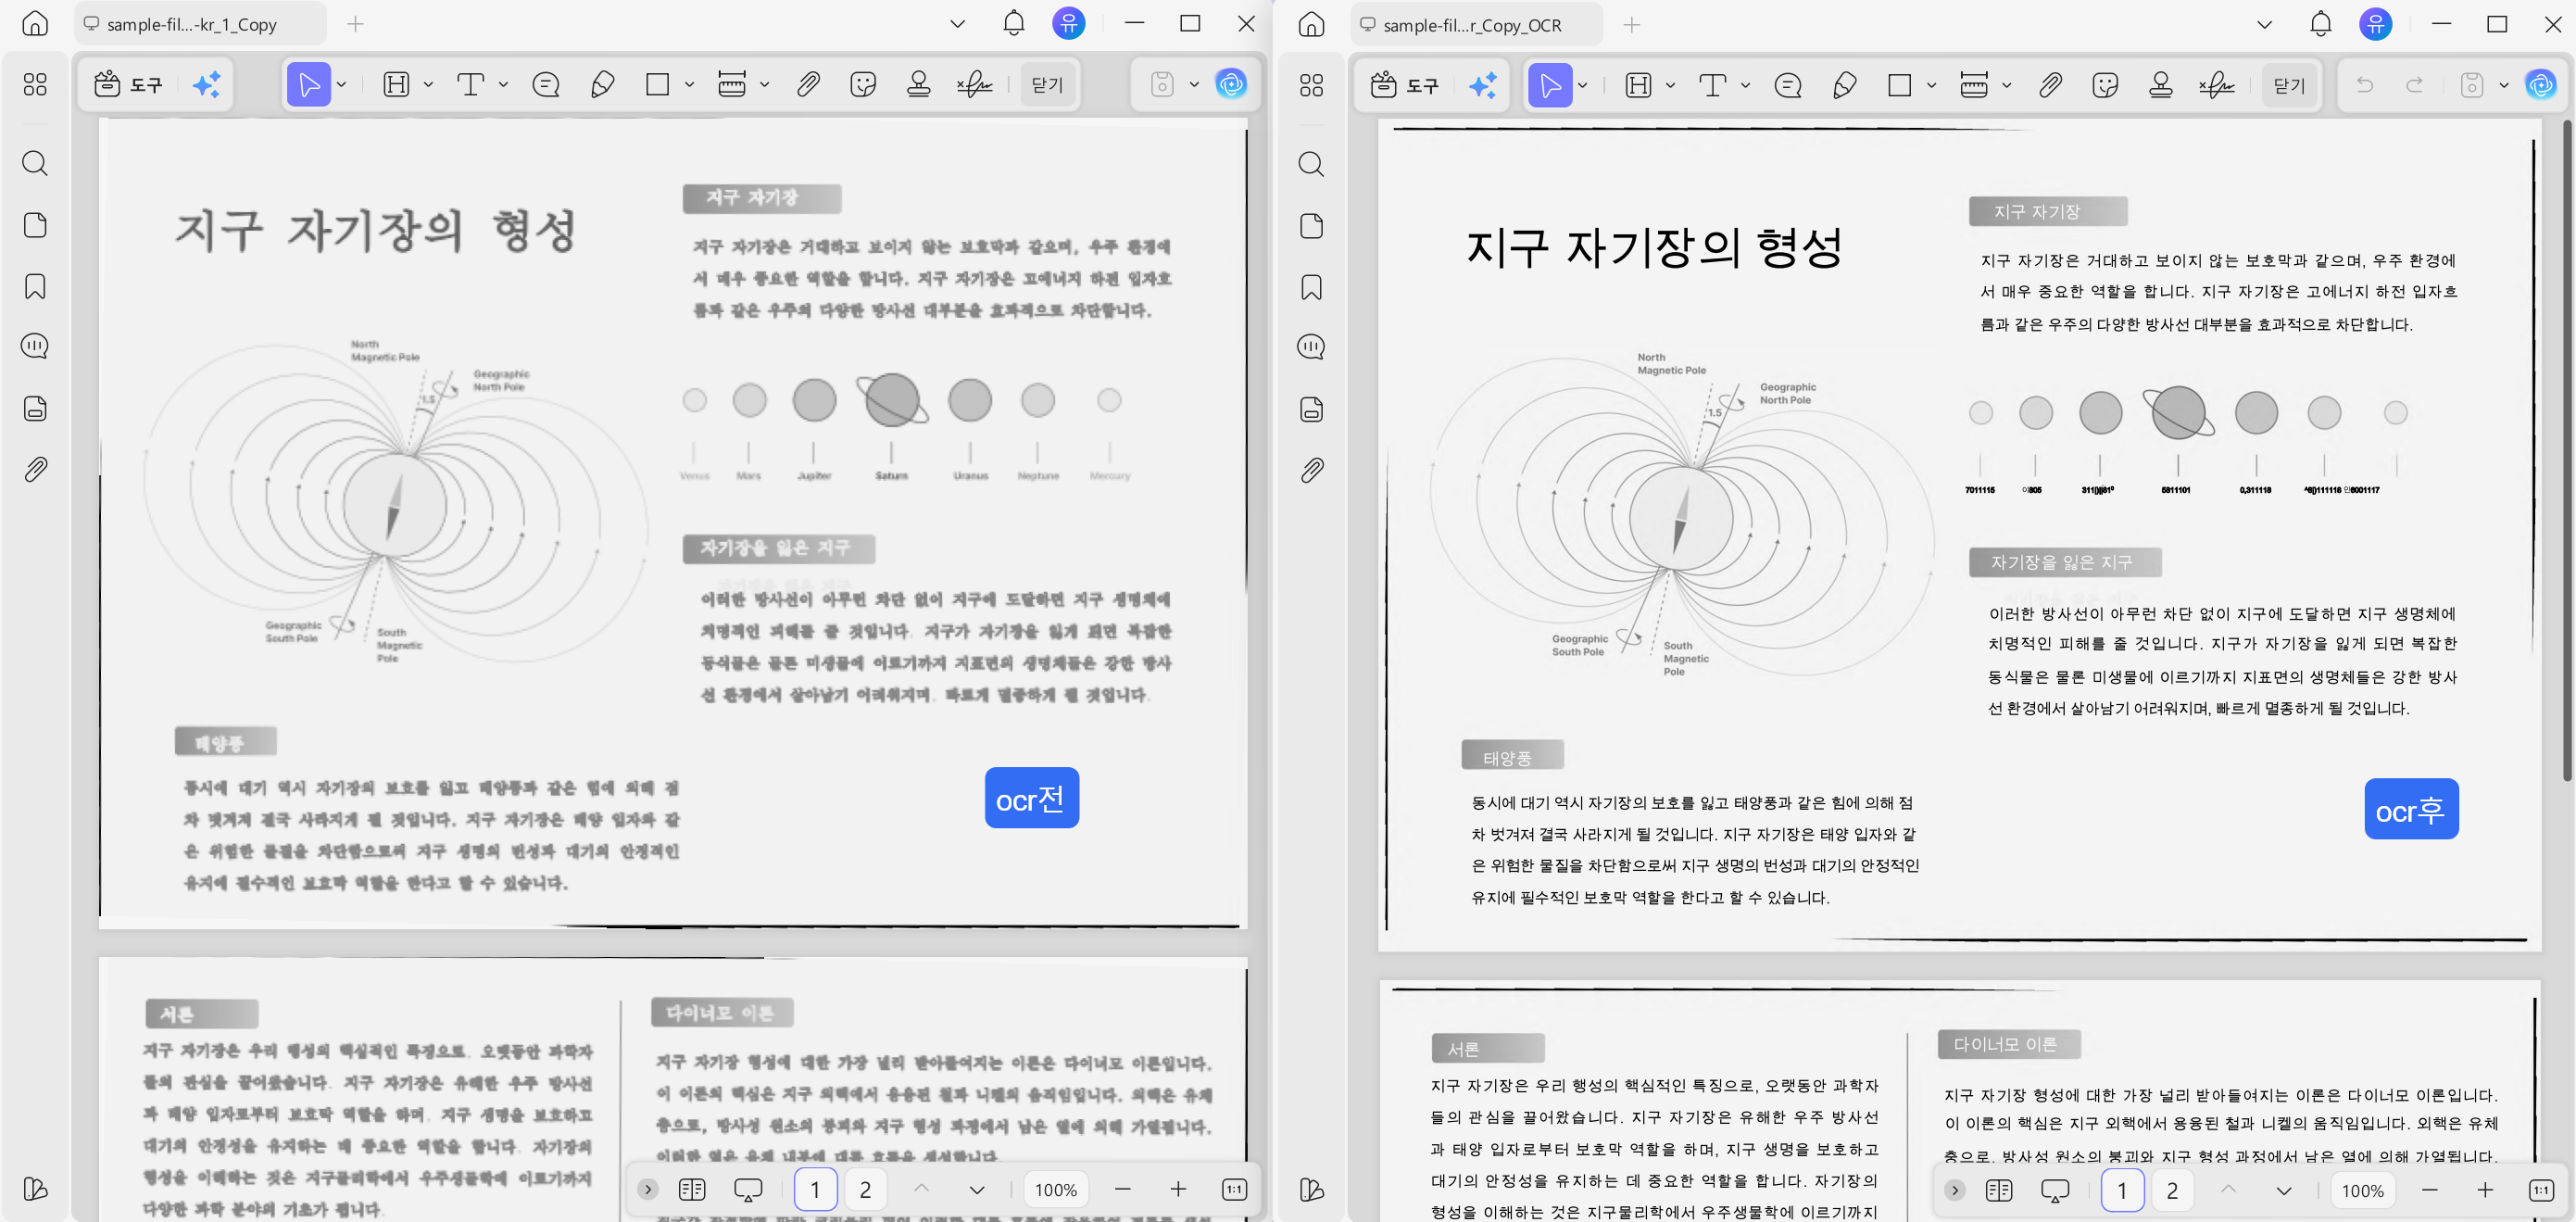2576x1222 pixels.
Task: Go to page 2 in right OCR window
Action: point(2172,1190)
